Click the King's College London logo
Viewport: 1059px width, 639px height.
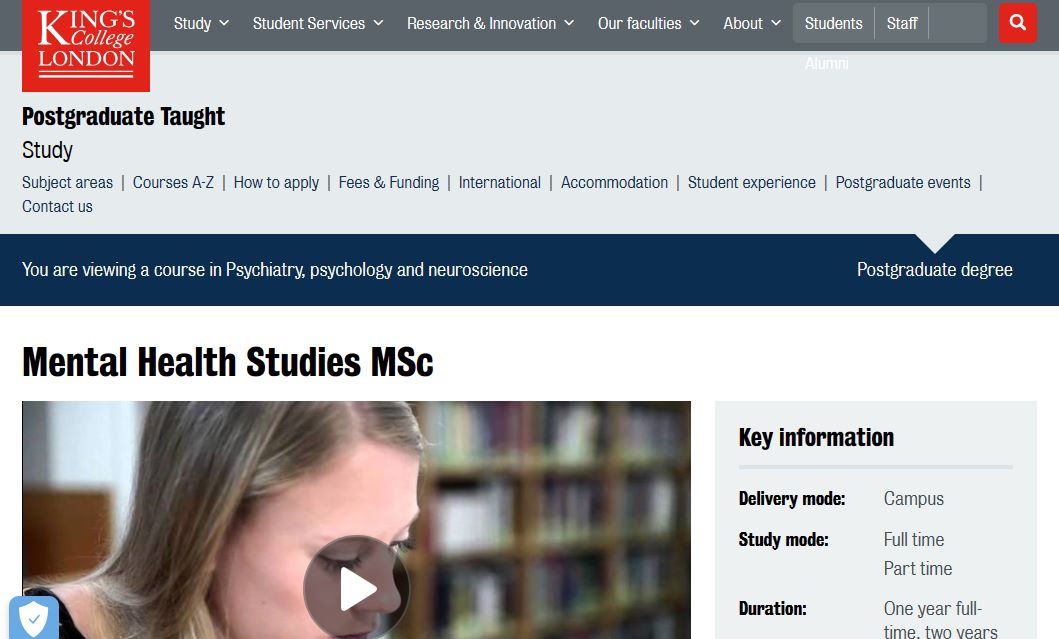coord(86,44)
